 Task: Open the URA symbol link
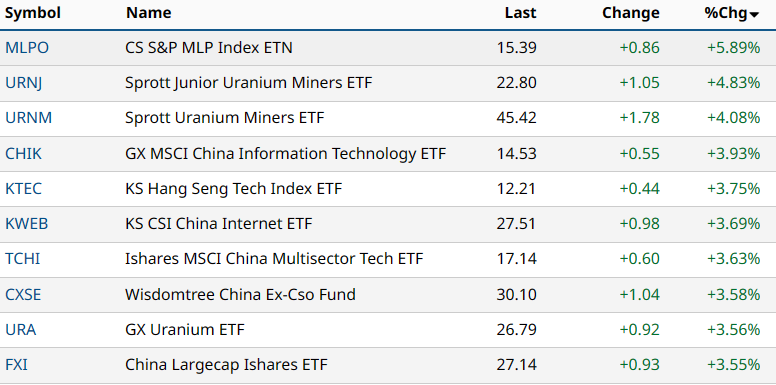21,330
